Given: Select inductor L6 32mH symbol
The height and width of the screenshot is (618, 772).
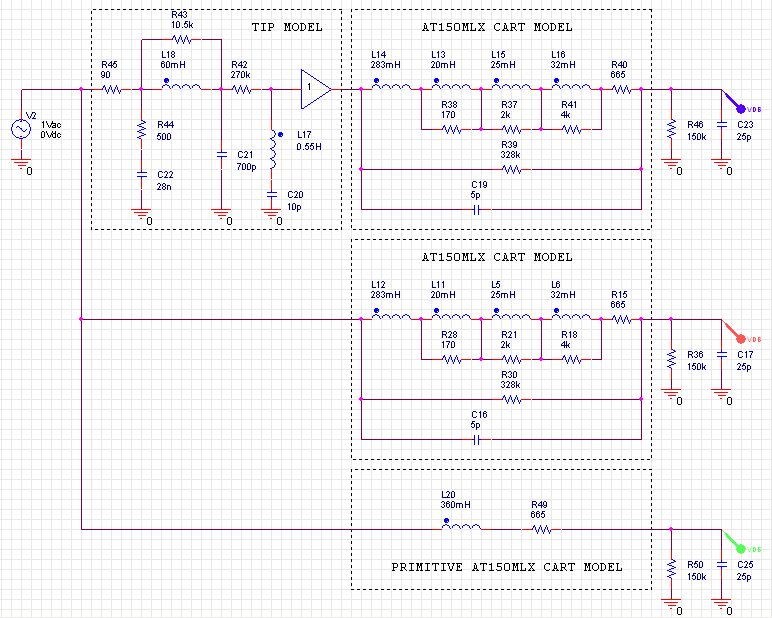Looking at the screenshot, I should click(x=572, y=315).
